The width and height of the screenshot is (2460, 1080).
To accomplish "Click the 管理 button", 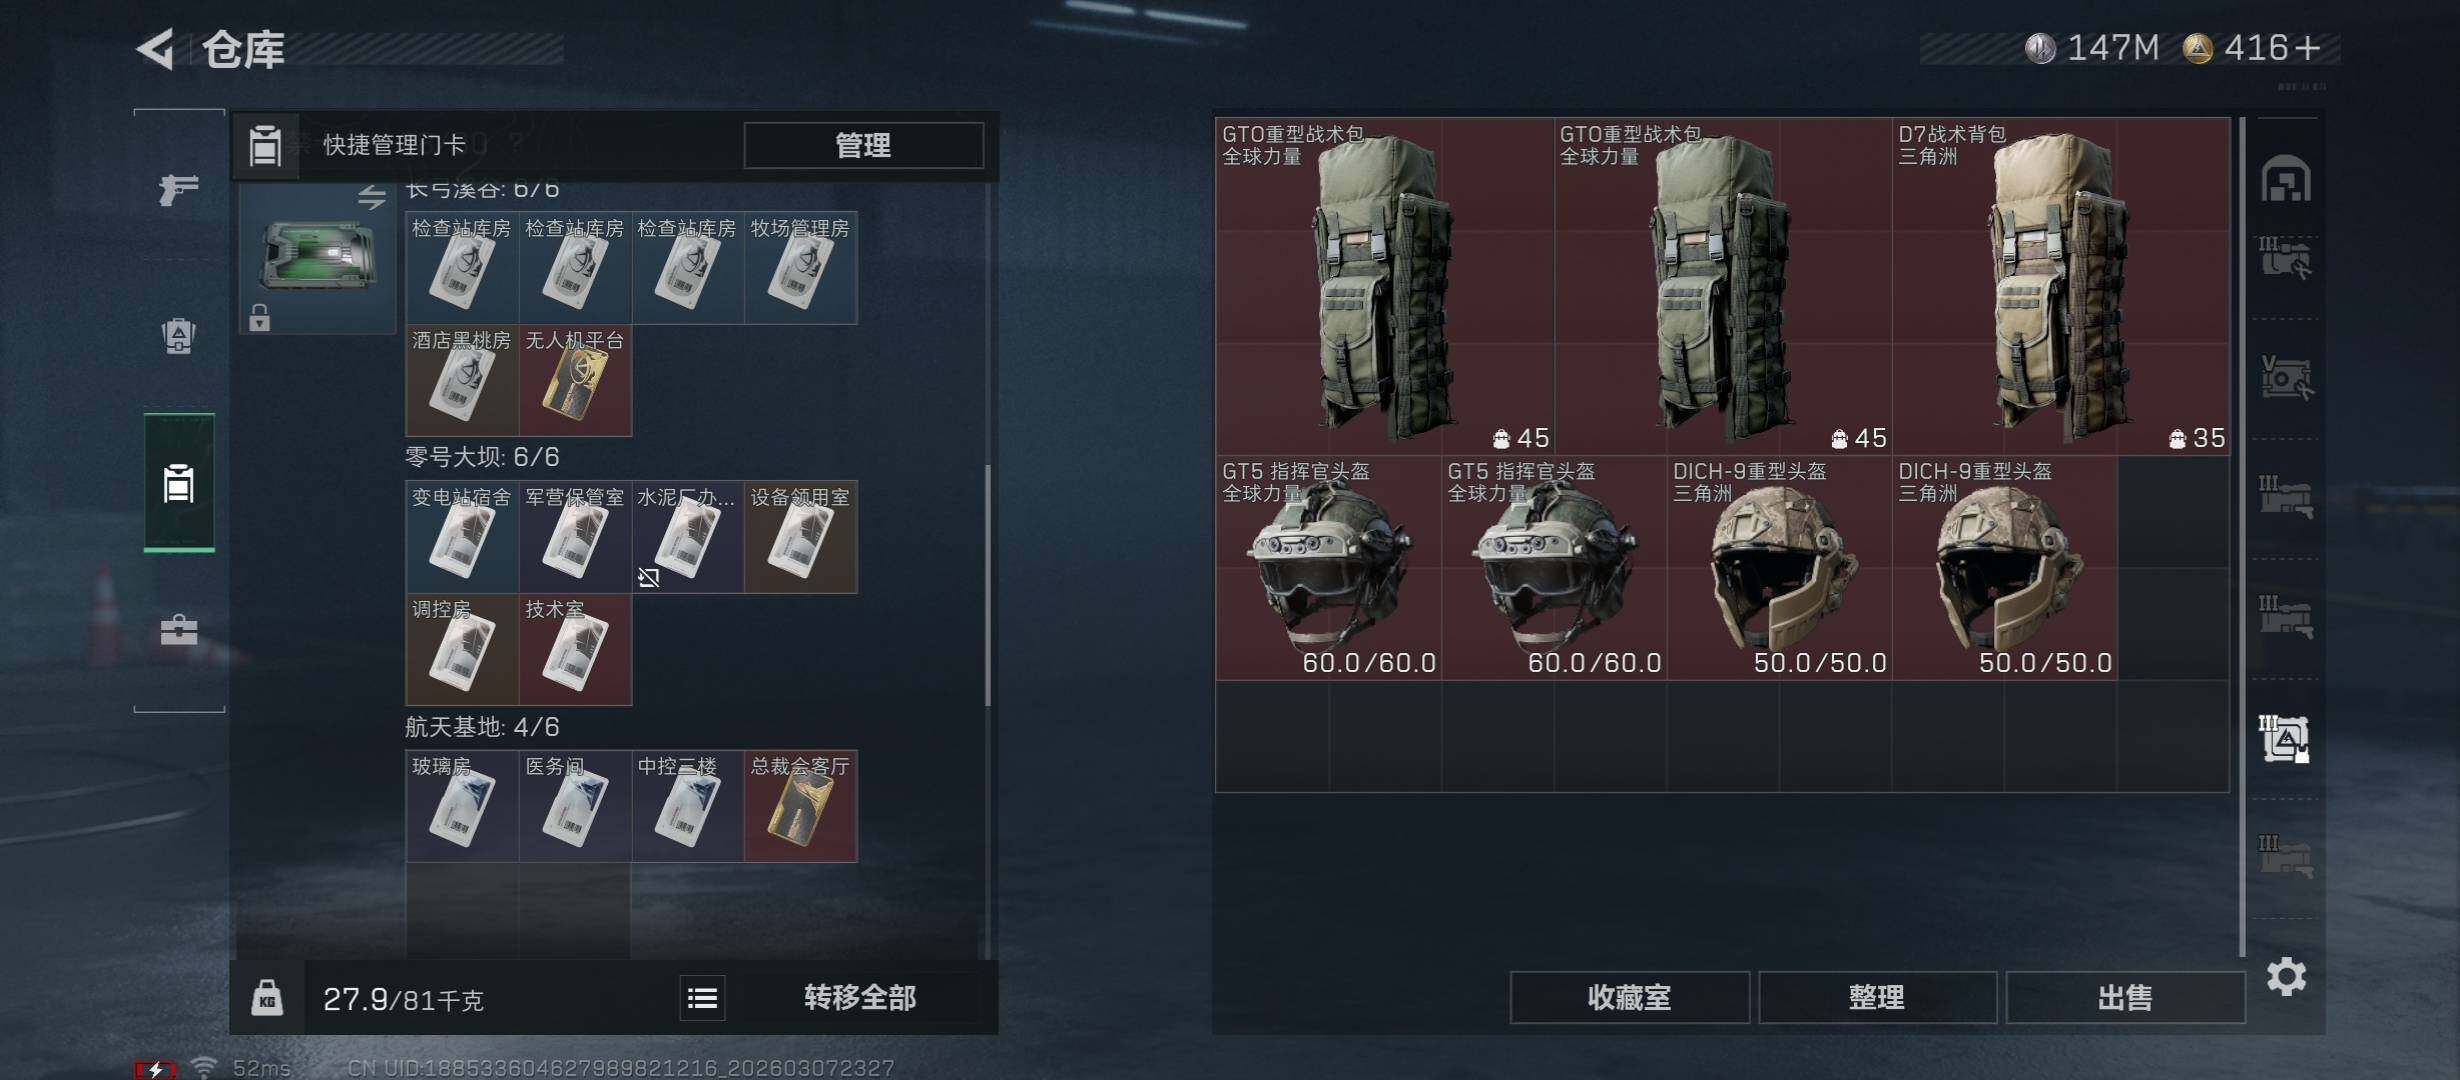I will [x=863, y=145].
